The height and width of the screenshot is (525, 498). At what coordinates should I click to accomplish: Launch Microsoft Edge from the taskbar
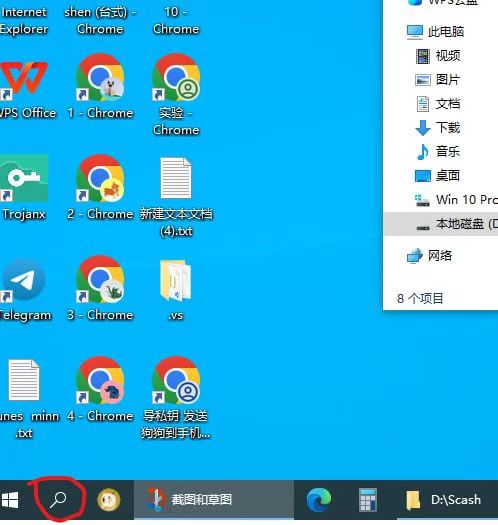click(x=318, y=500)
